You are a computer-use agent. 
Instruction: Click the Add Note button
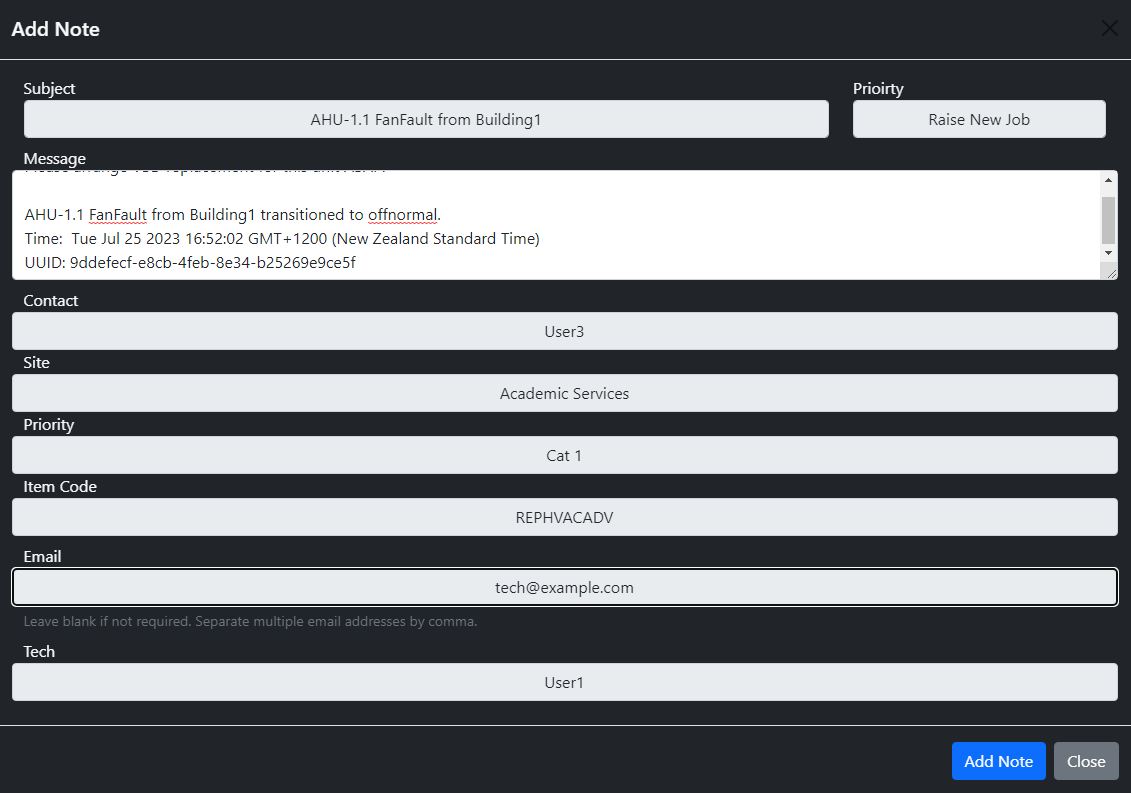point(998,761)
